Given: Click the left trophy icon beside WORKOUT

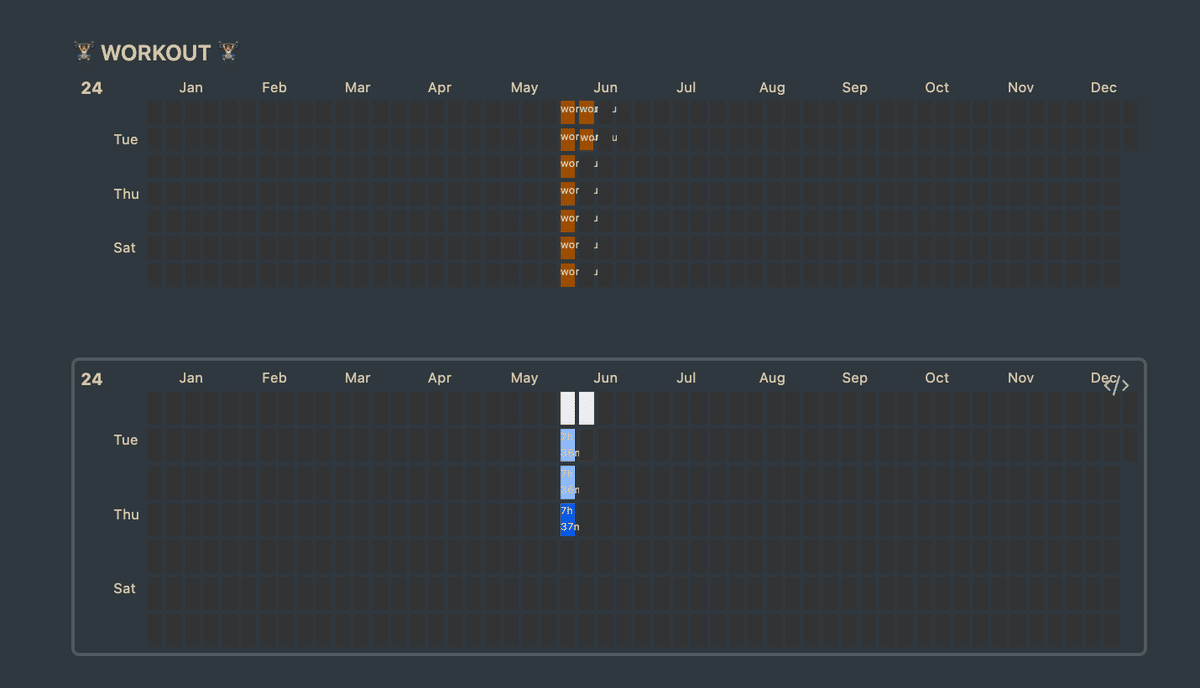Looking at the screenshot, I should [84, 51].
